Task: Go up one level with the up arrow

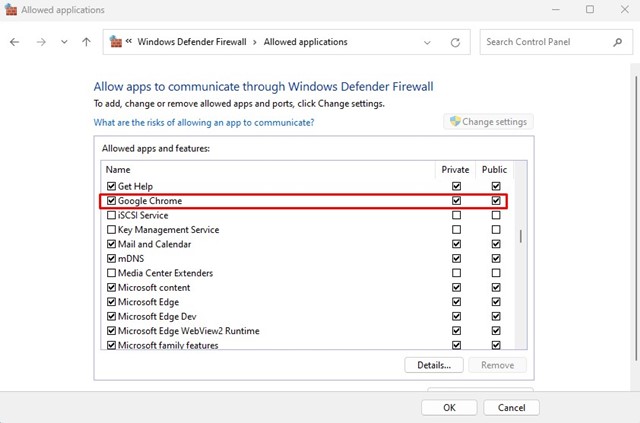Action: tap(86, 42)
